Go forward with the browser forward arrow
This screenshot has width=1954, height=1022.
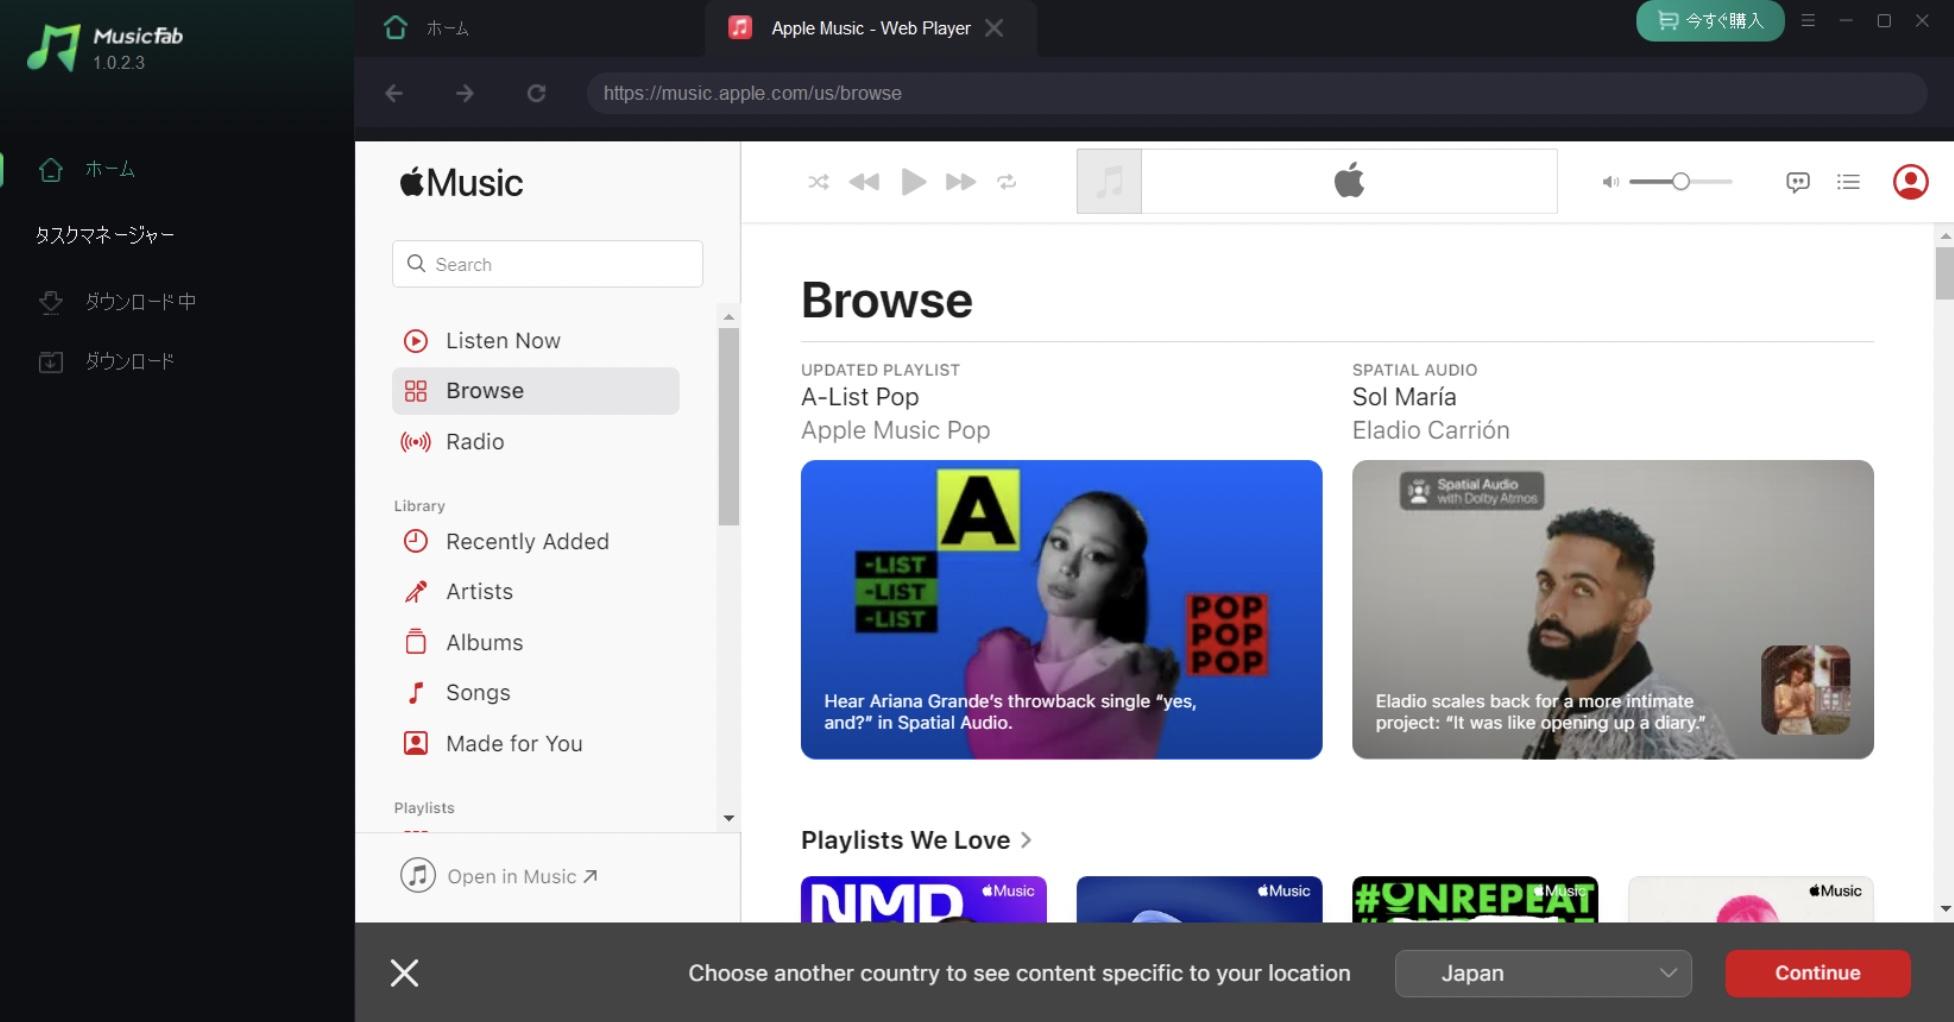click(x=465, y=93)
